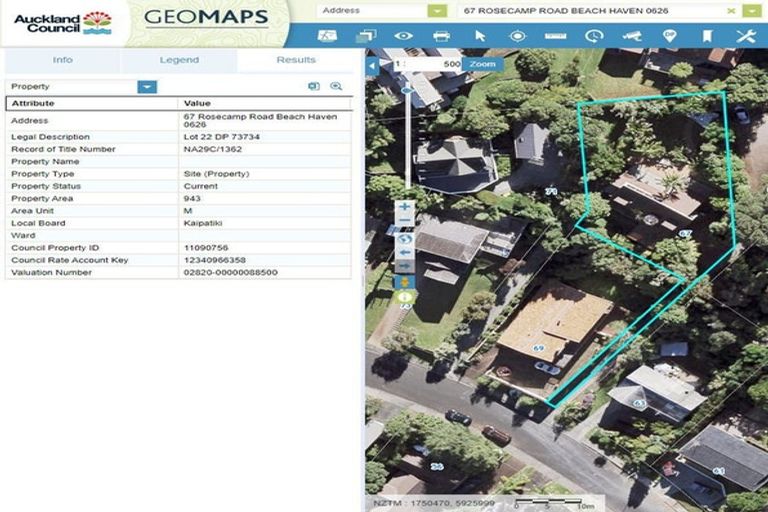Click the Legal Description attribute label
This screenshot has width=768, height=512.
point(50,137)
